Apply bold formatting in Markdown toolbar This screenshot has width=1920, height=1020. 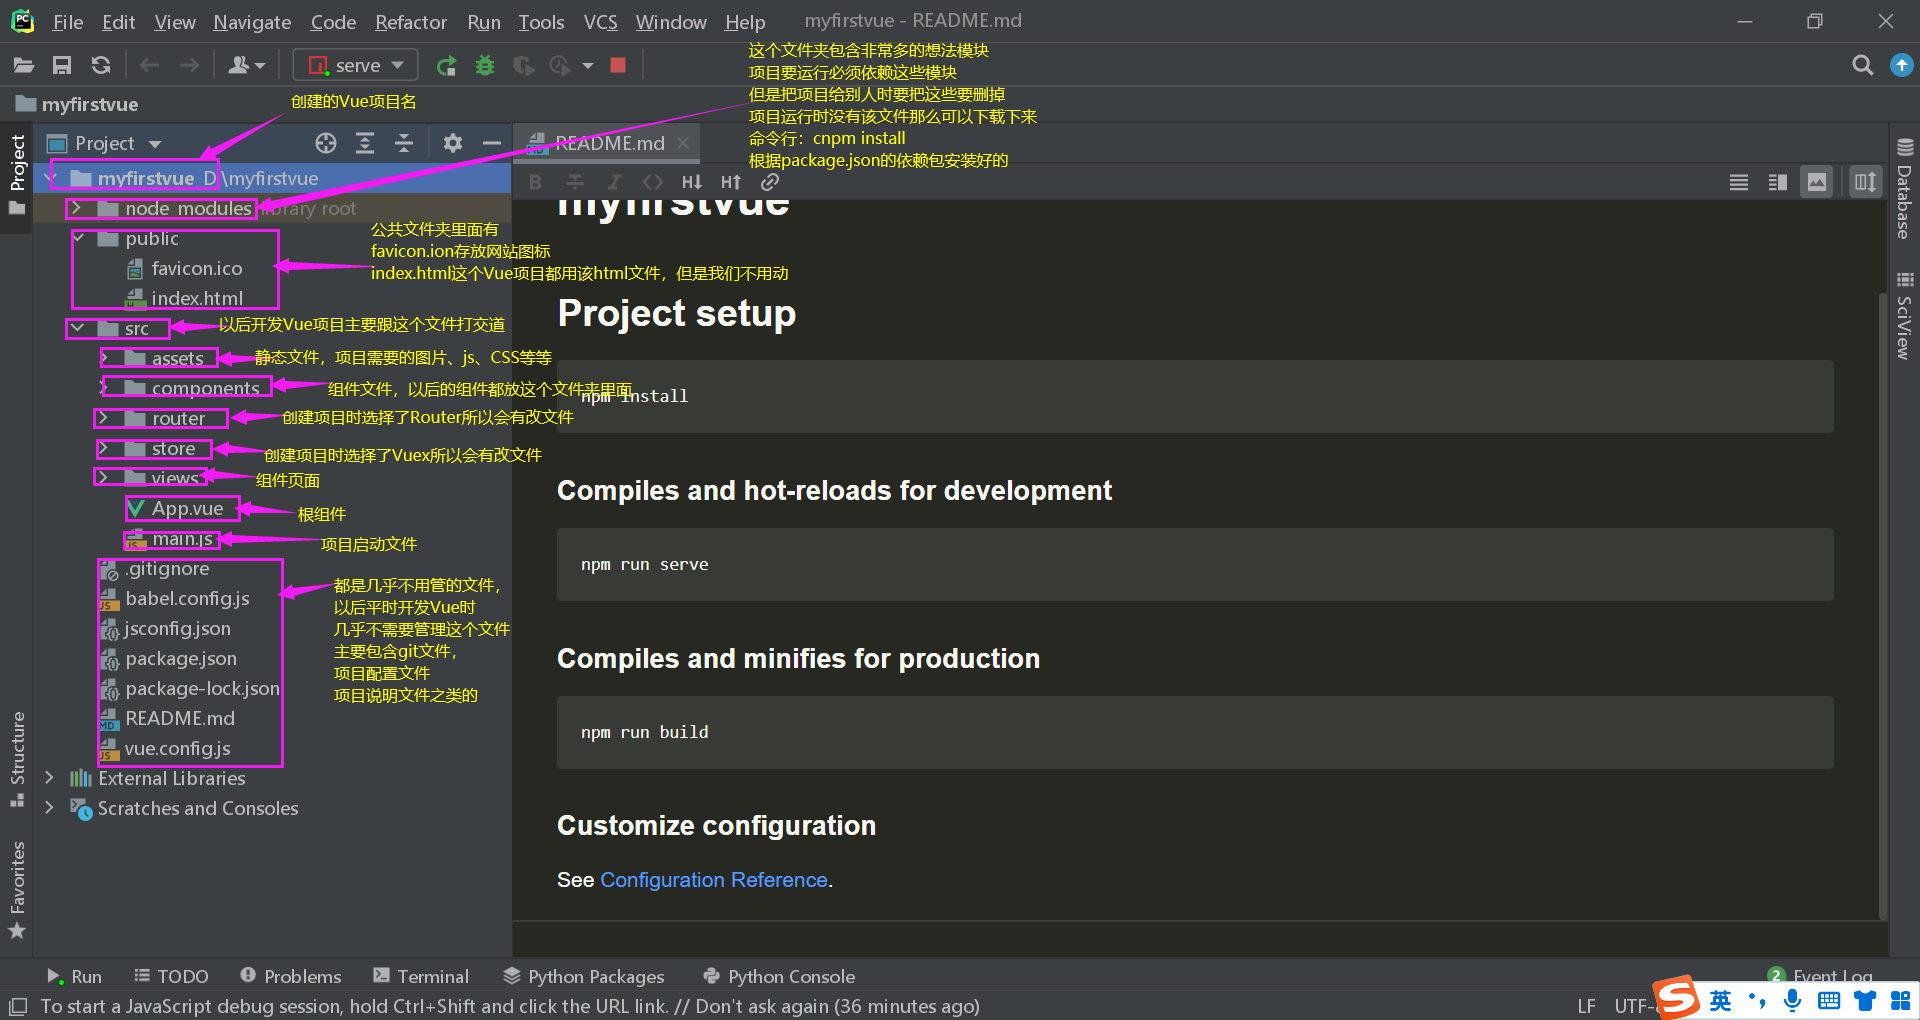tap(535, 182)
